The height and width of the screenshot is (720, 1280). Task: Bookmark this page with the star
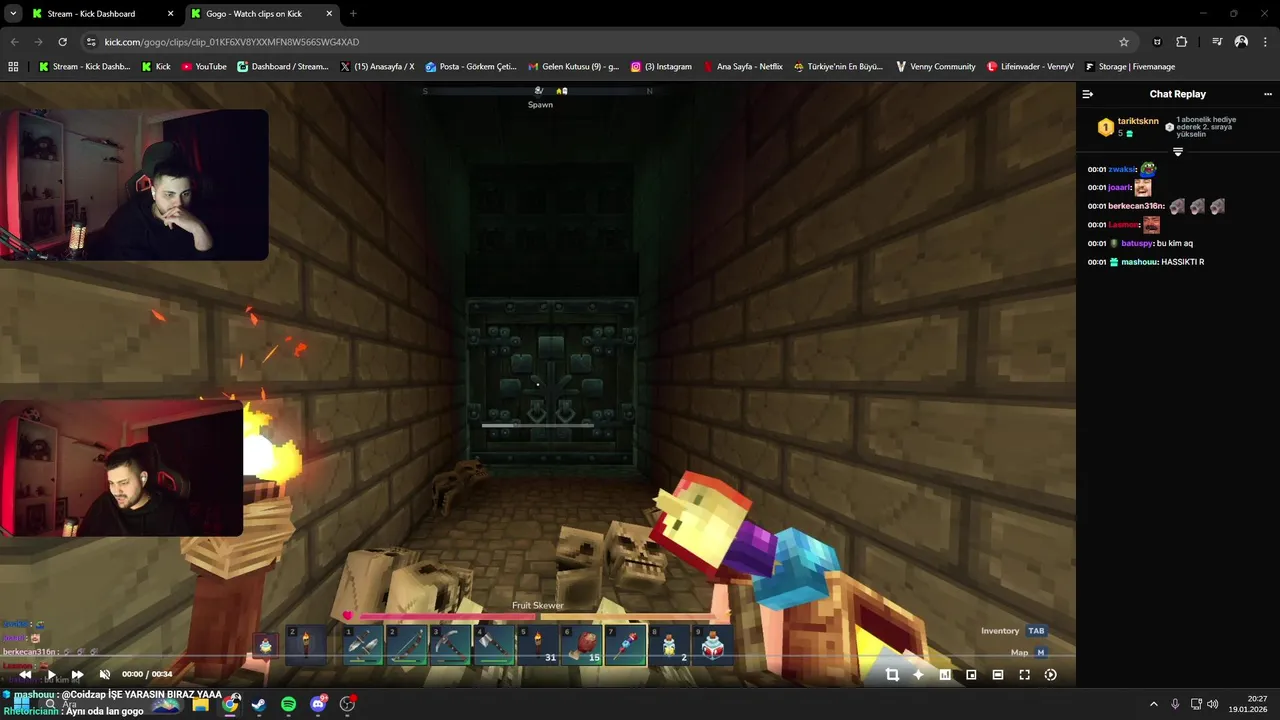point(1124,42)
